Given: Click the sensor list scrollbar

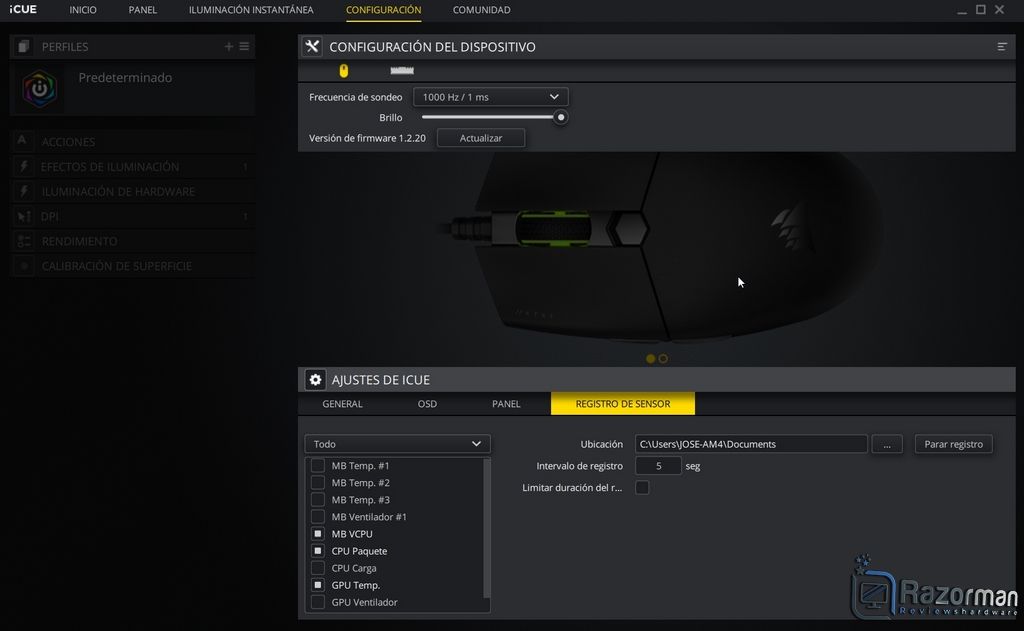Looking at the screenshot, I should click(486, 528).
